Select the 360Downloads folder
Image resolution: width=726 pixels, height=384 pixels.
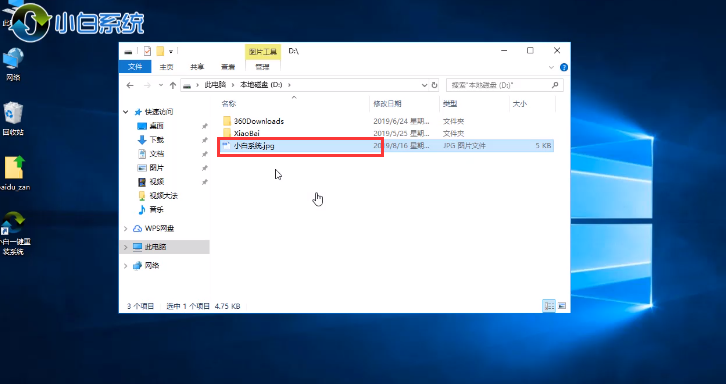click(258, 121)
